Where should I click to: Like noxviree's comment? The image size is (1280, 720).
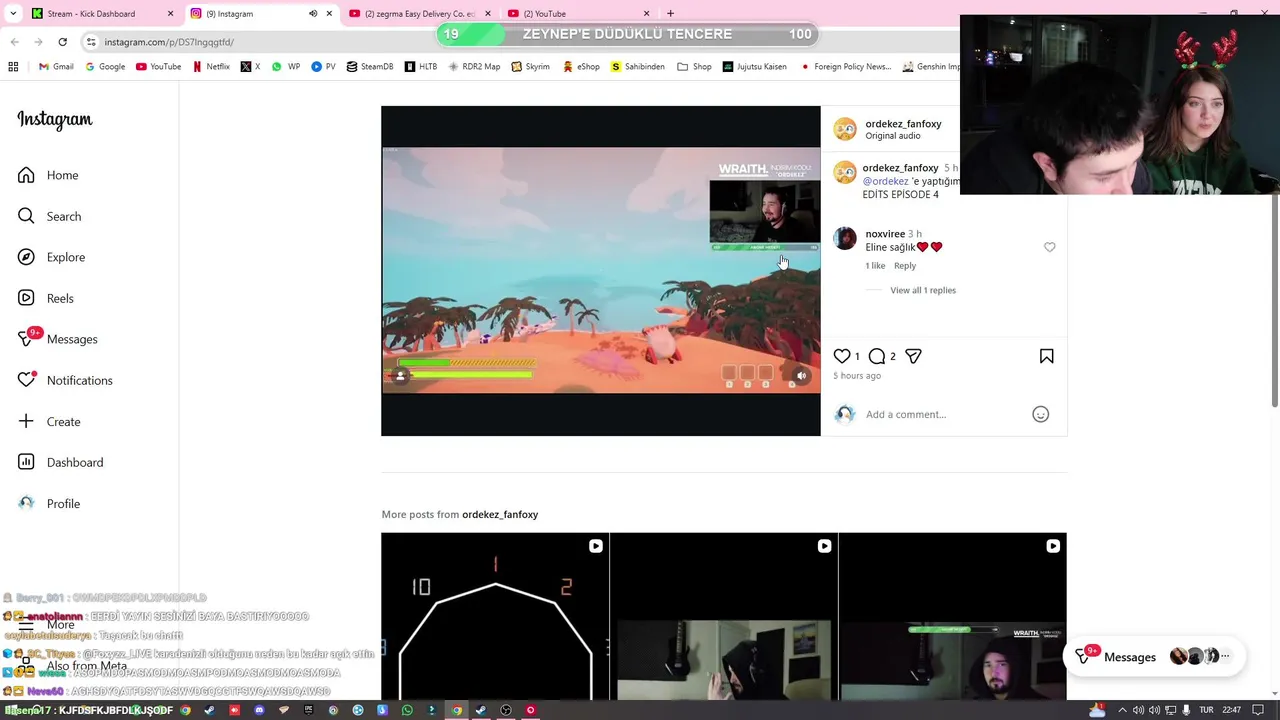tap(1049, 247)
